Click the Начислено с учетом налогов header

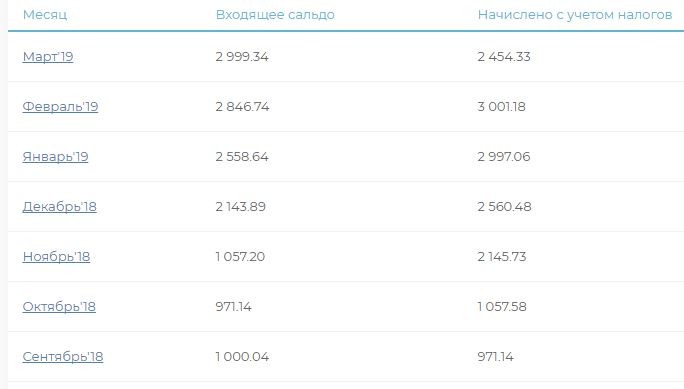(x=575, y=15)
